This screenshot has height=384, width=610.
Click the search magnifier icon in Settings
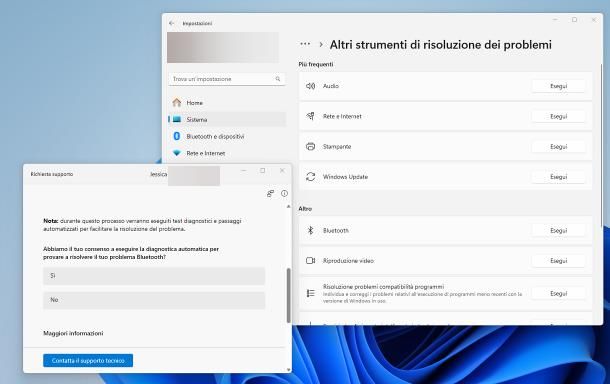click(x=278, y=79)
